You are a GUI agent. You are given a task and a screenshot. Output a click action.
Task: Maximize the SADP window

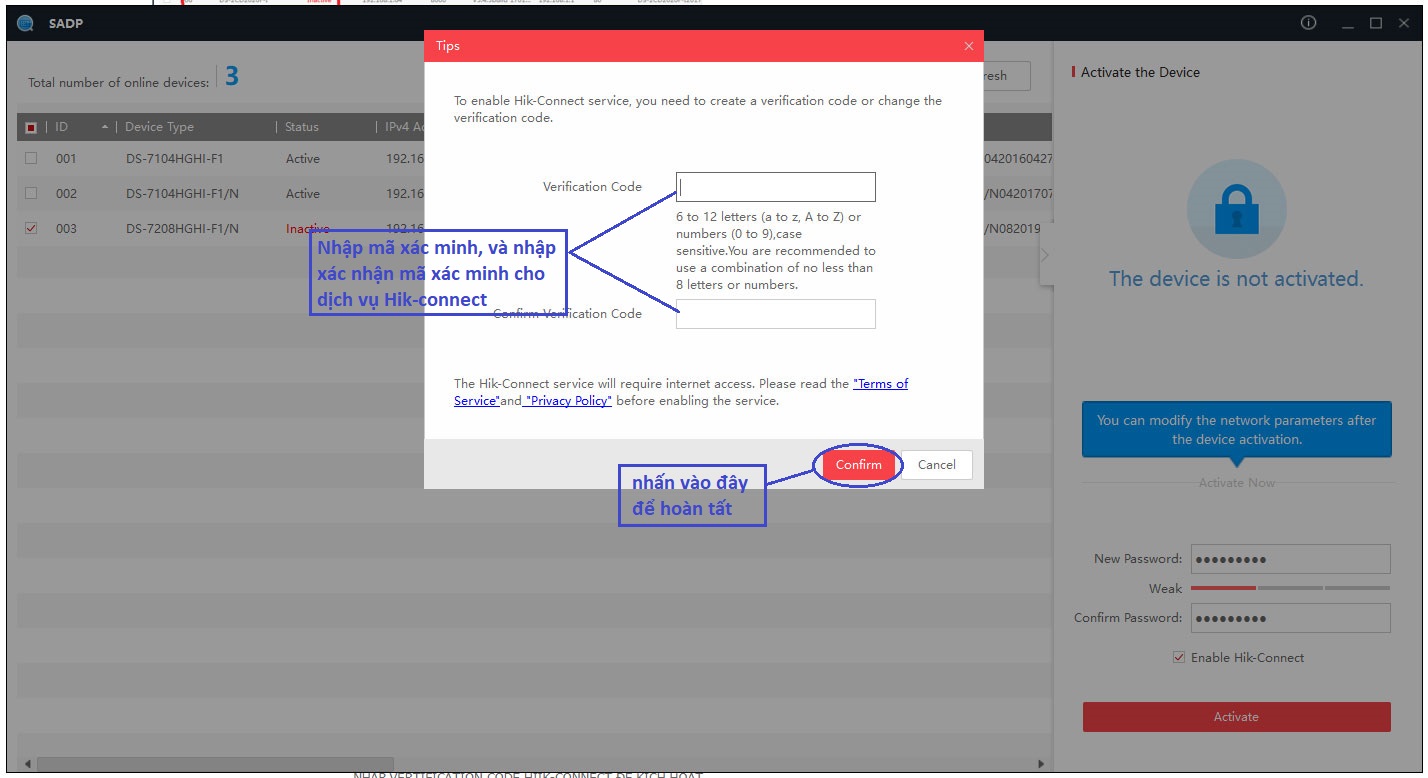(x=1376, y=23)
